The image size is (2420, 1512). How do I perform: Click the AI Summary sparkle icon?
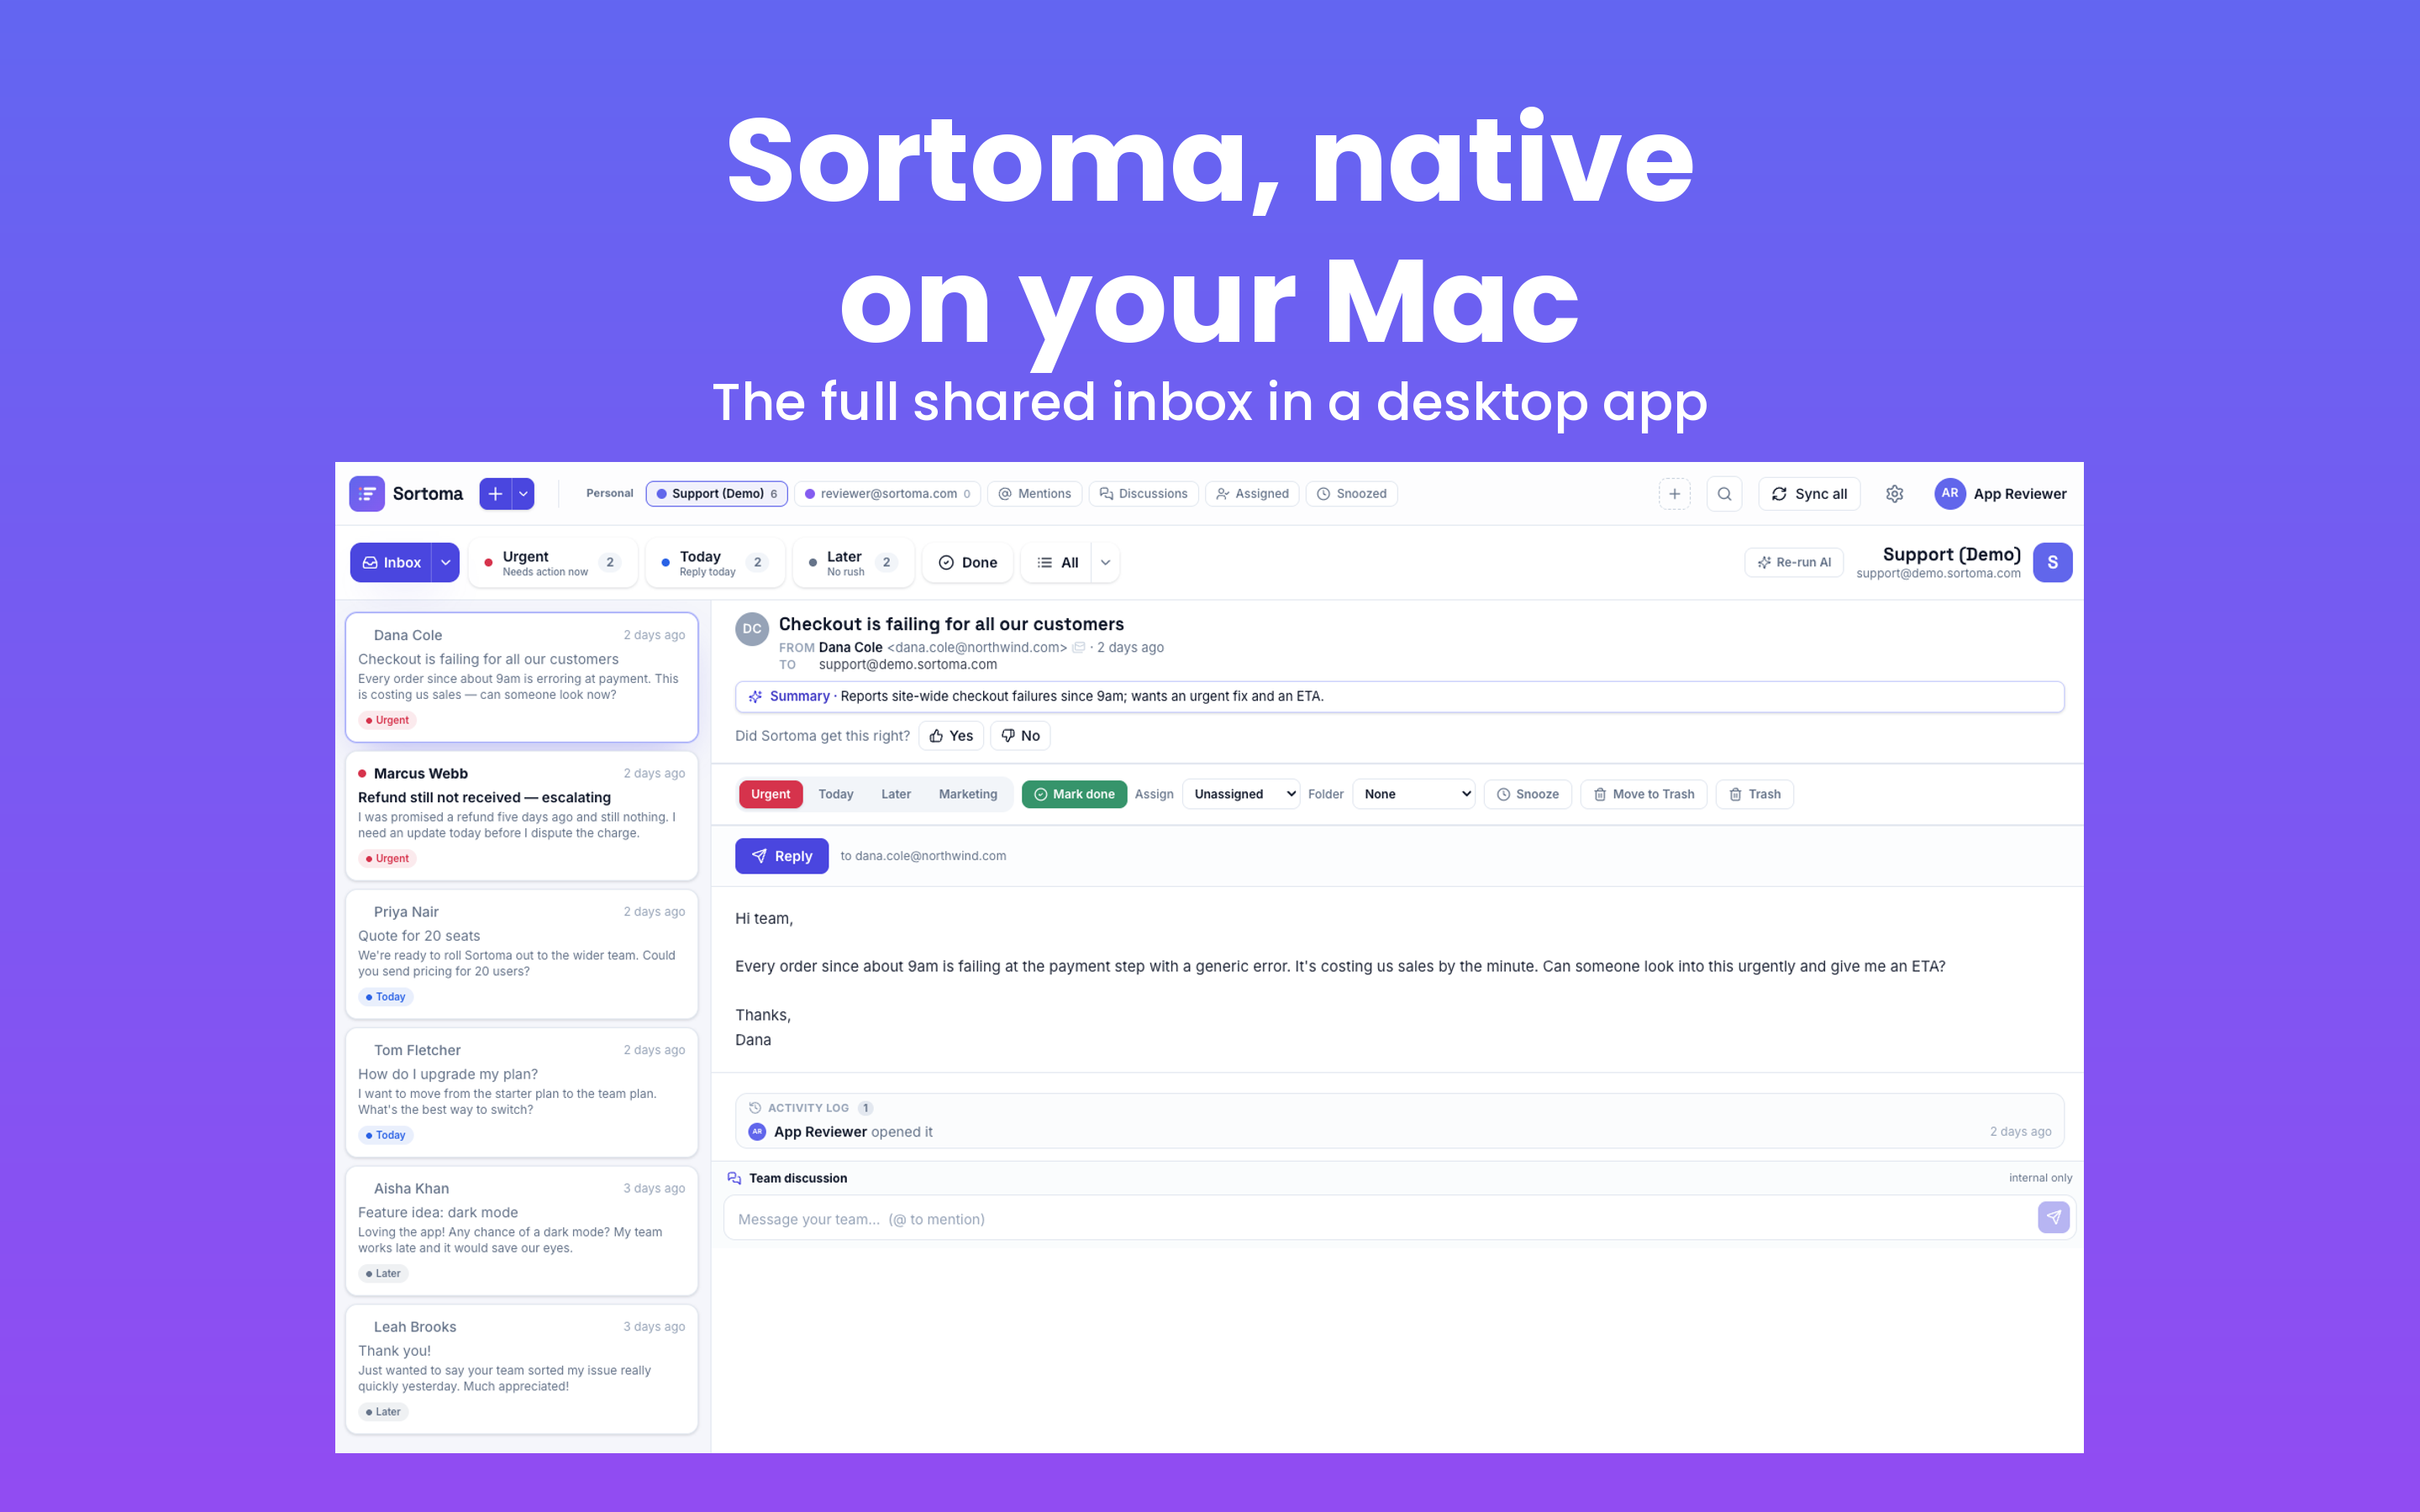click(x=755, y=697)
